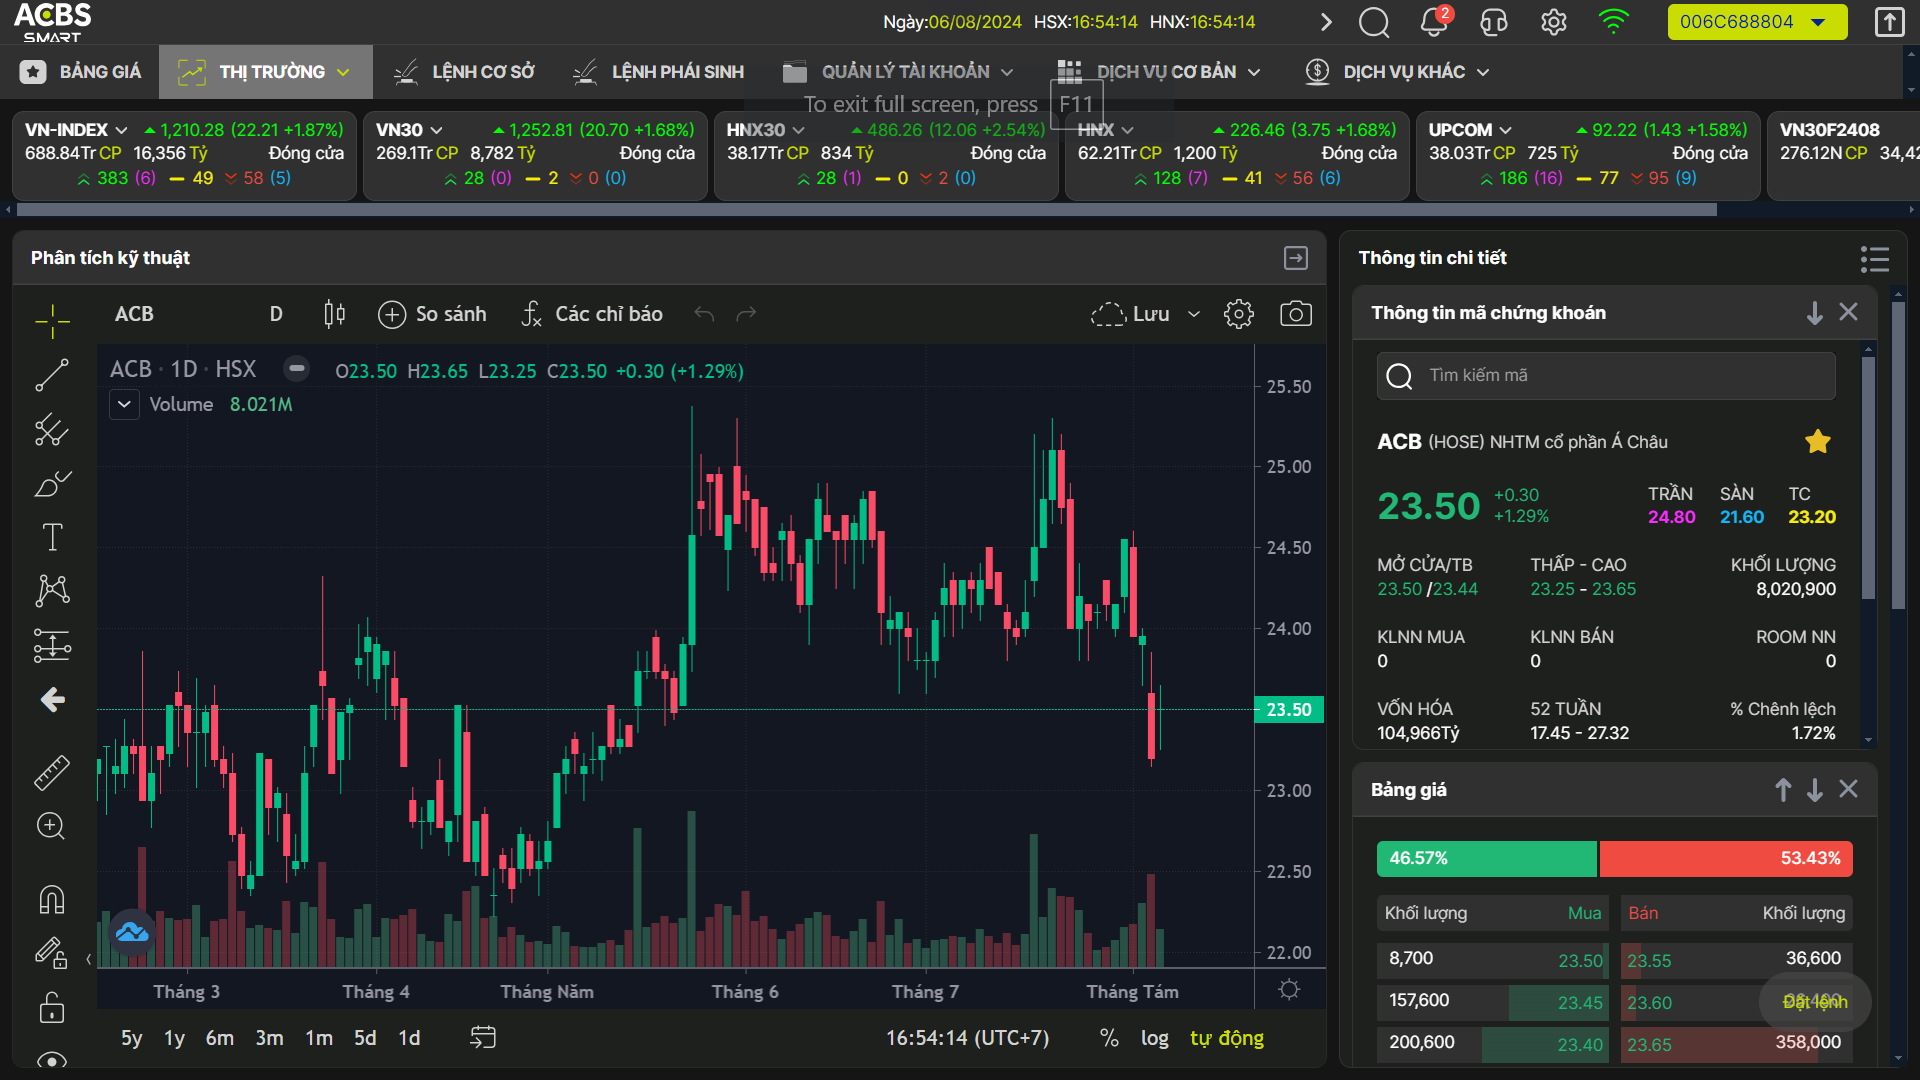Select the forecast position tool
1920x1080 pixels.
point(52,645)
